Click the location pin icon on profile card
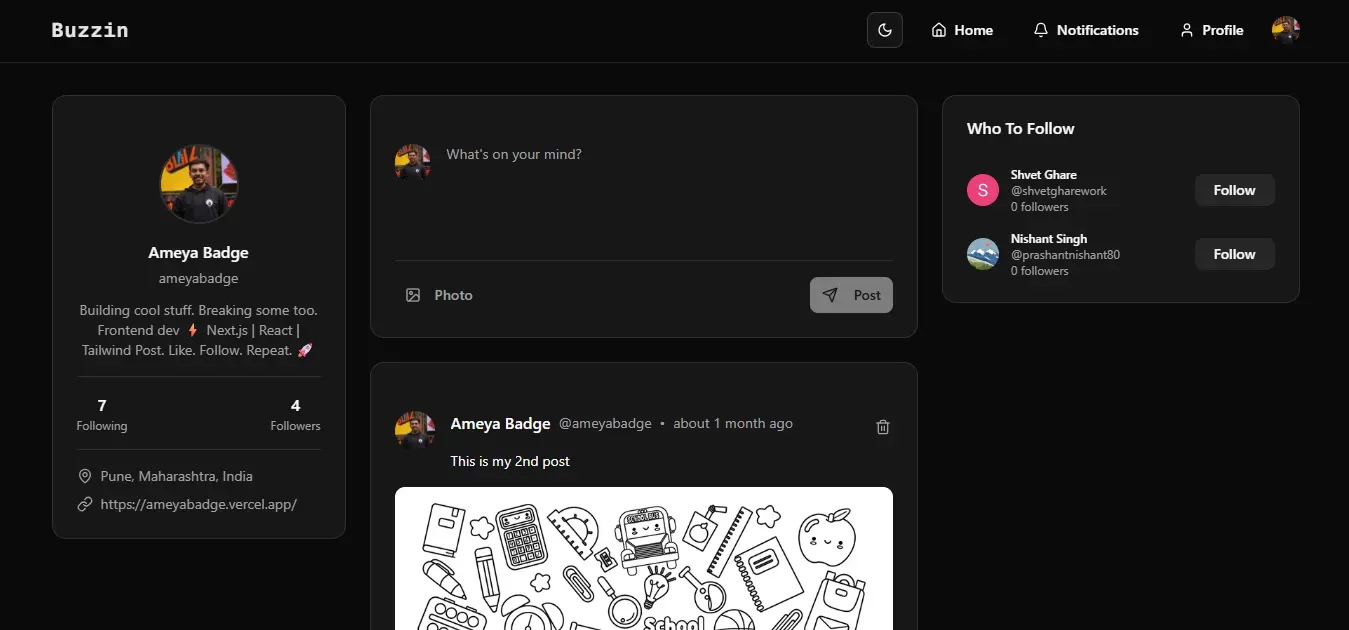This screenshot has height=630, width=1349. click(85, 476)
